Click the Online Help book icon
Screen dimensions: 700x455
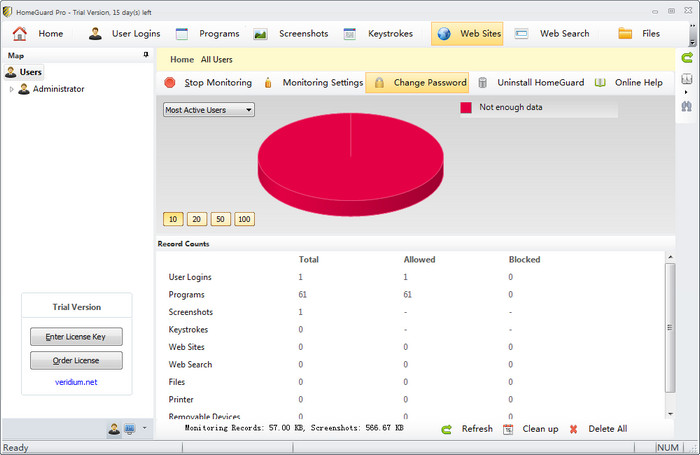(602, 83)
